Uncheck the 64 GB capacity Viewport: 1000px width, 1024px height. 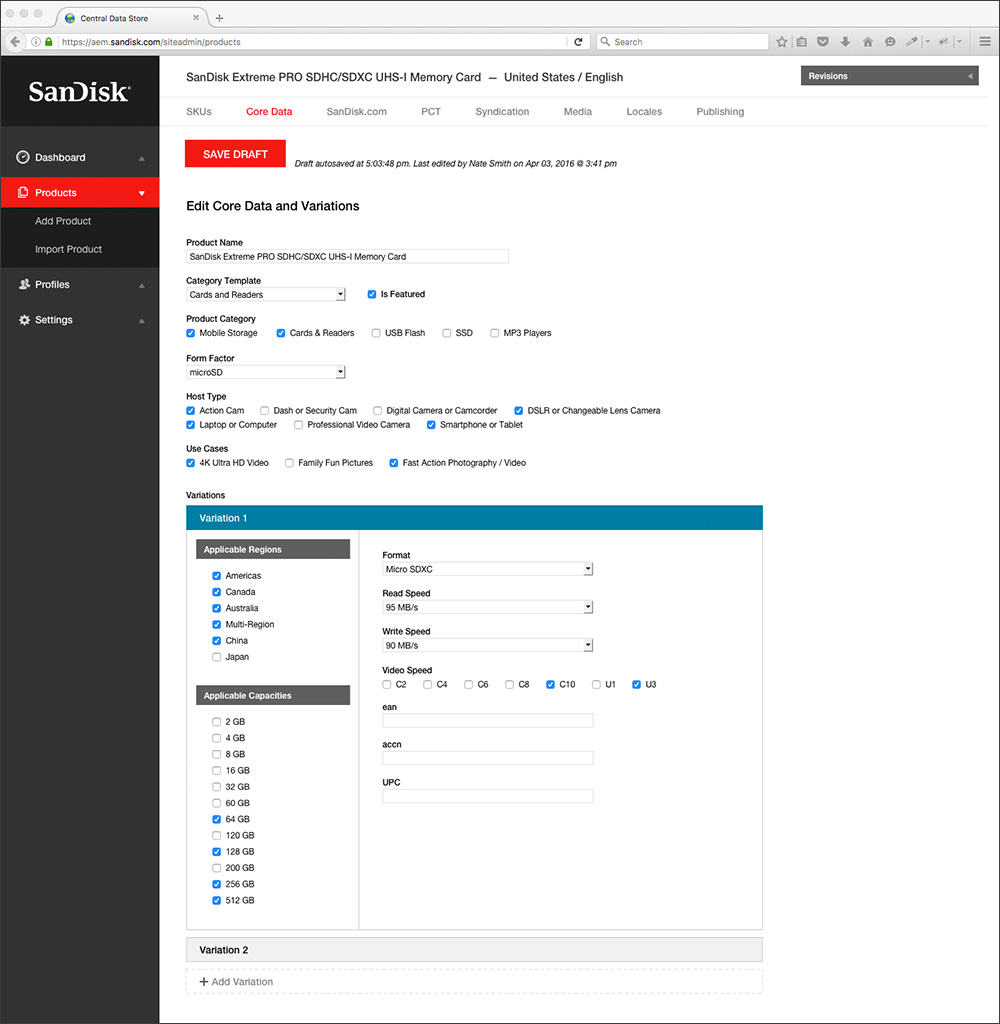pyautogui.click(x=217, y=820)
